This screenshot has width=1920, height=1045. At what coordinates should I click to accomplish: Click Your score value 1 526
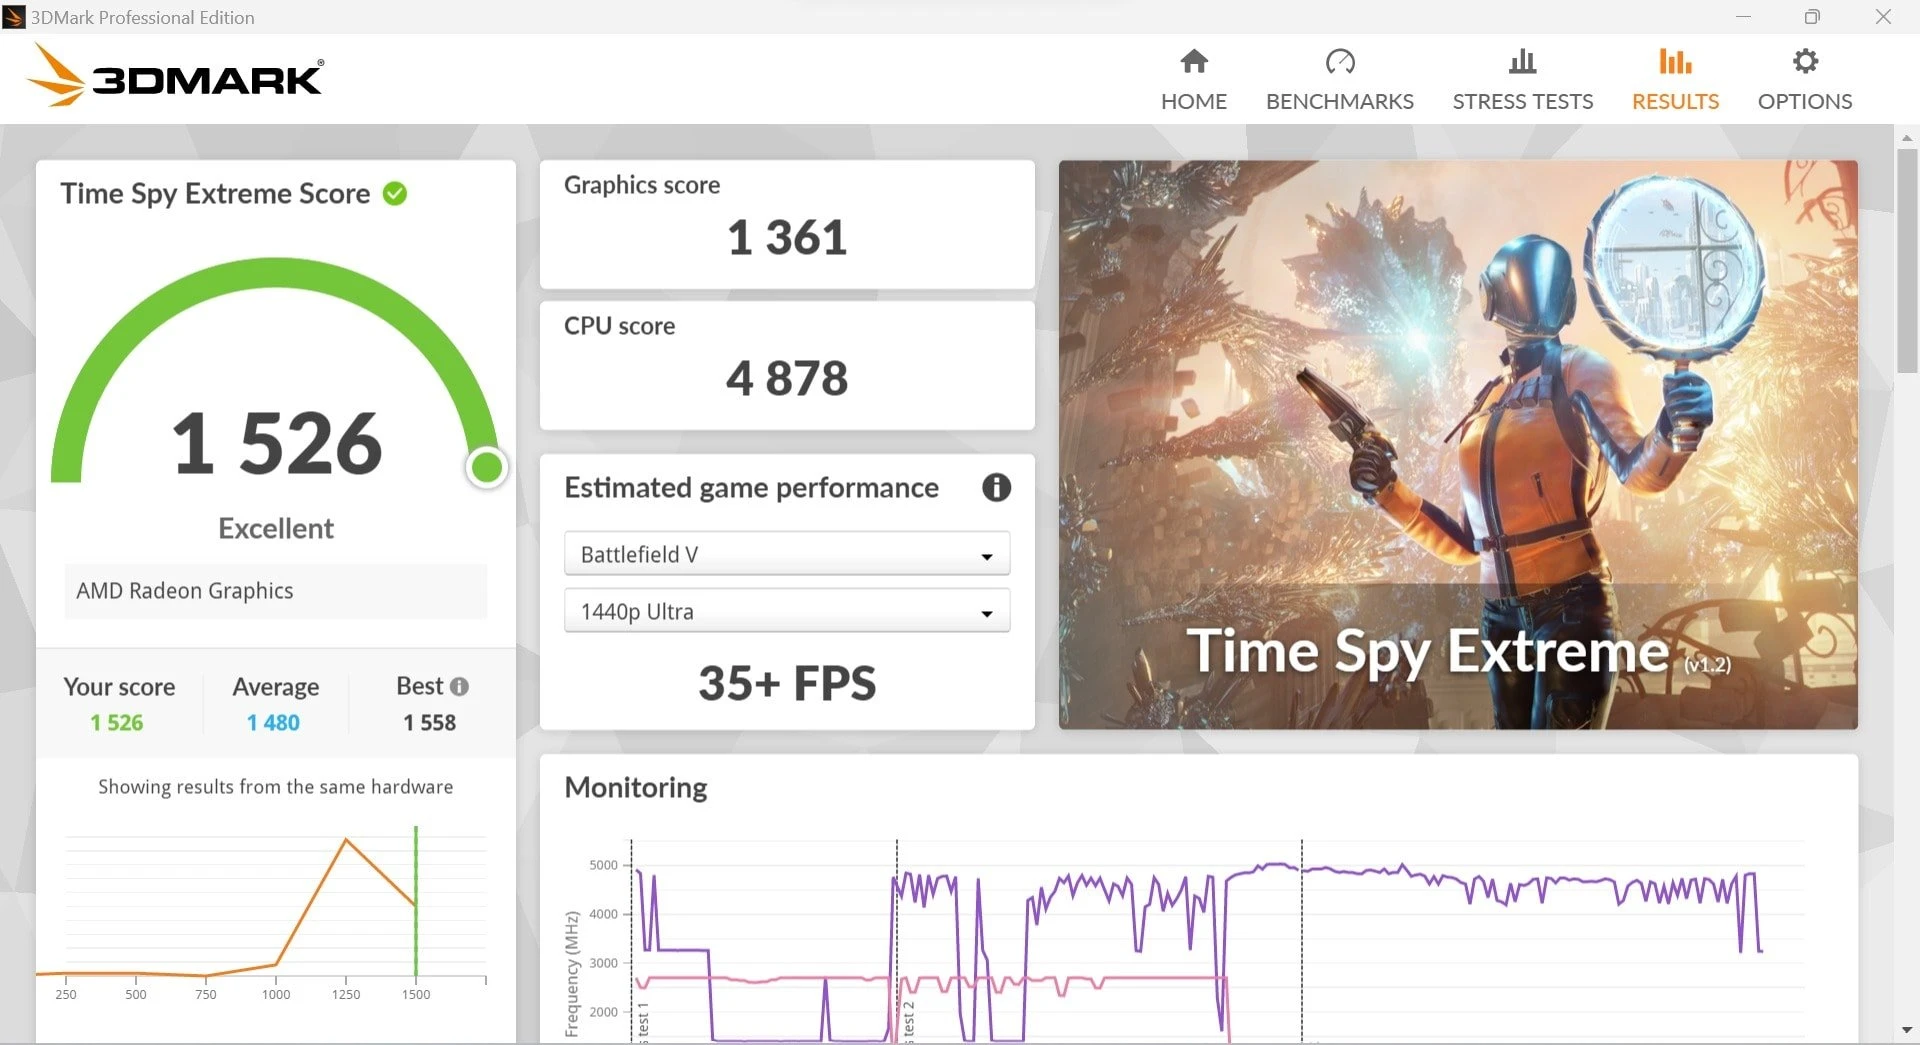pyautogui.click(x=117, y=723)
